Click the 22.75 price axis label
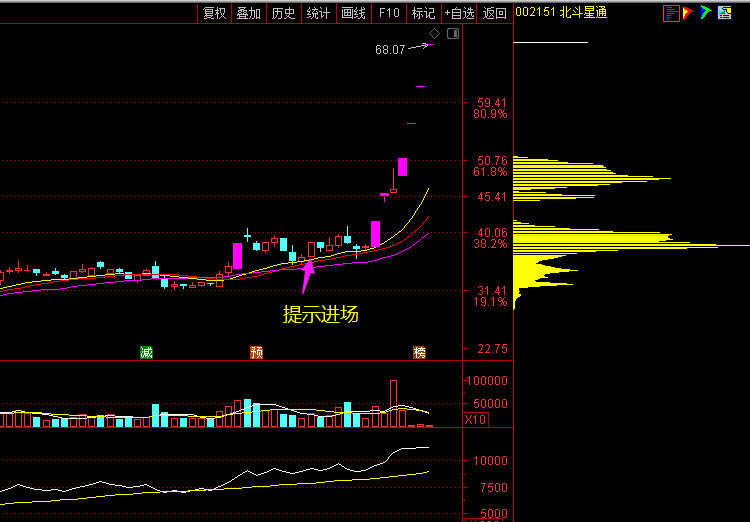 tap(492, 349)
